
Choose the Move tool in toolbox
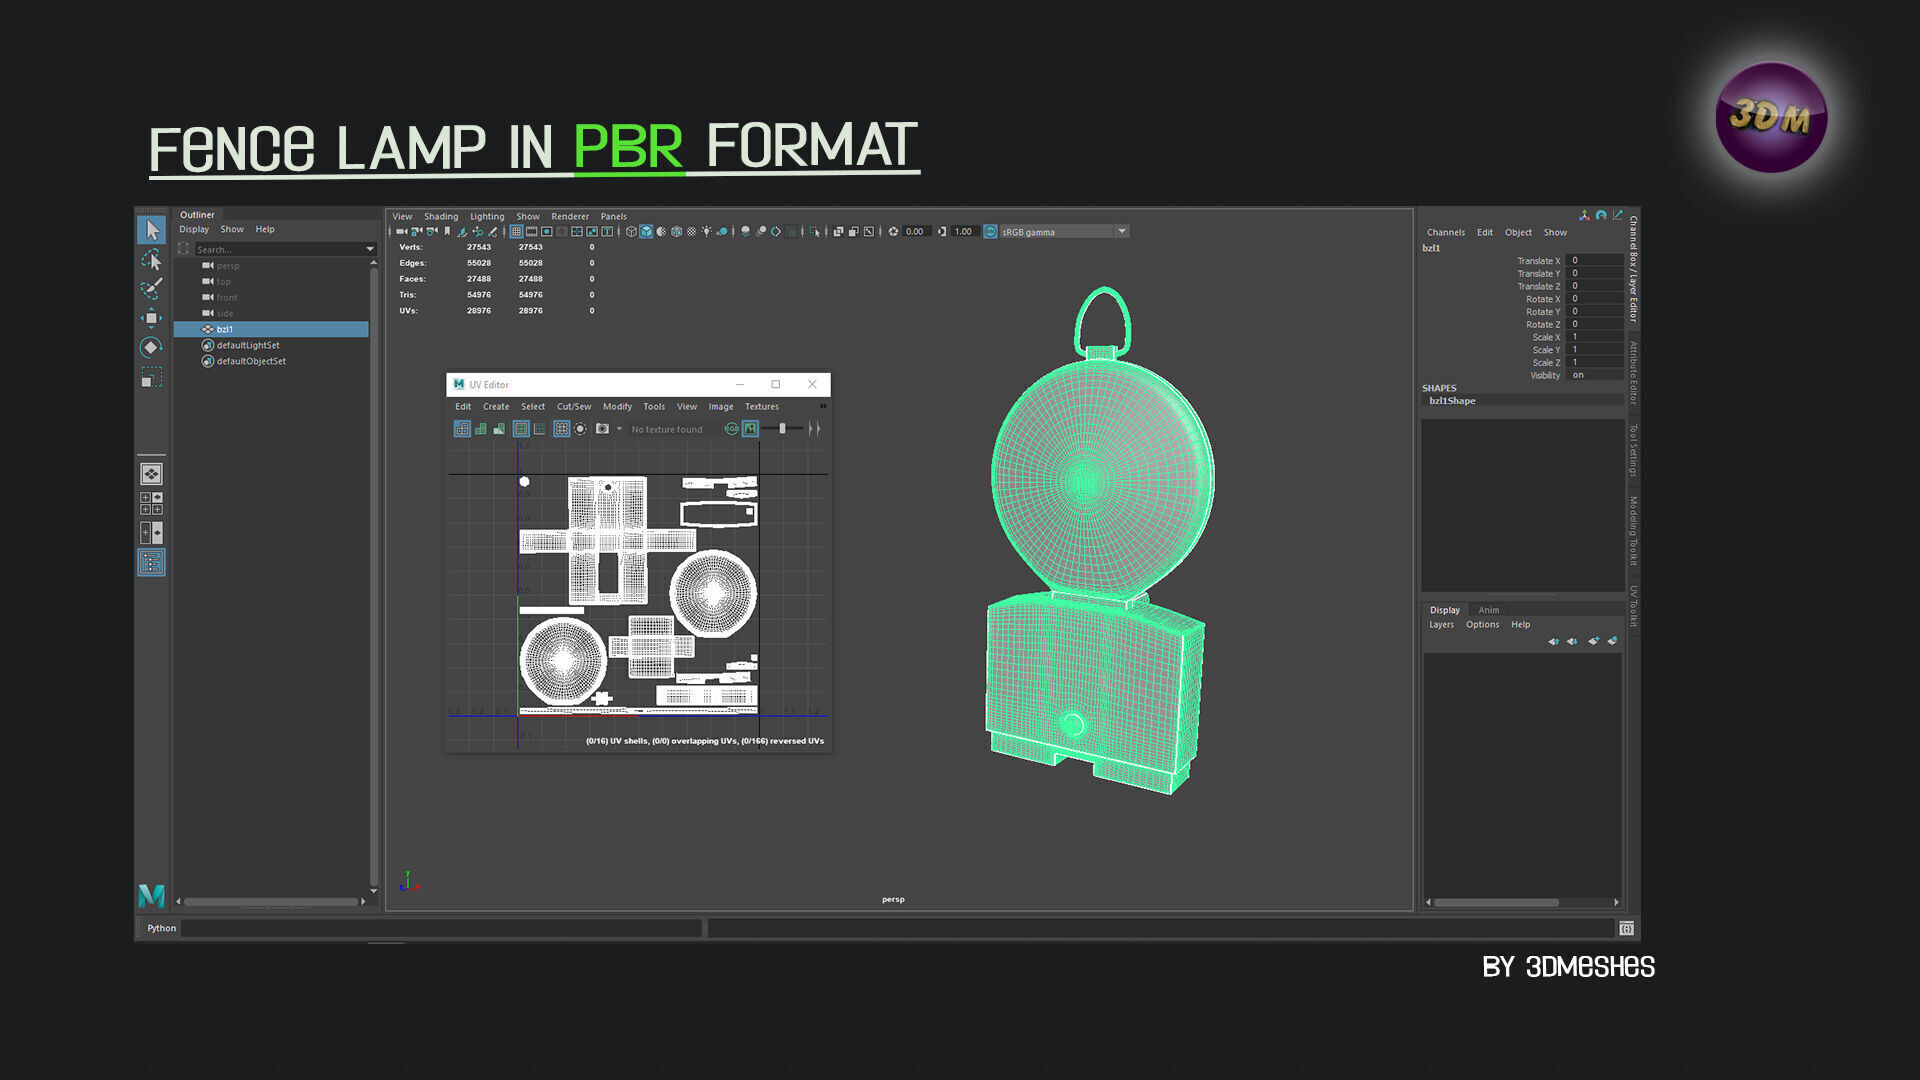[x=151, y=319]
